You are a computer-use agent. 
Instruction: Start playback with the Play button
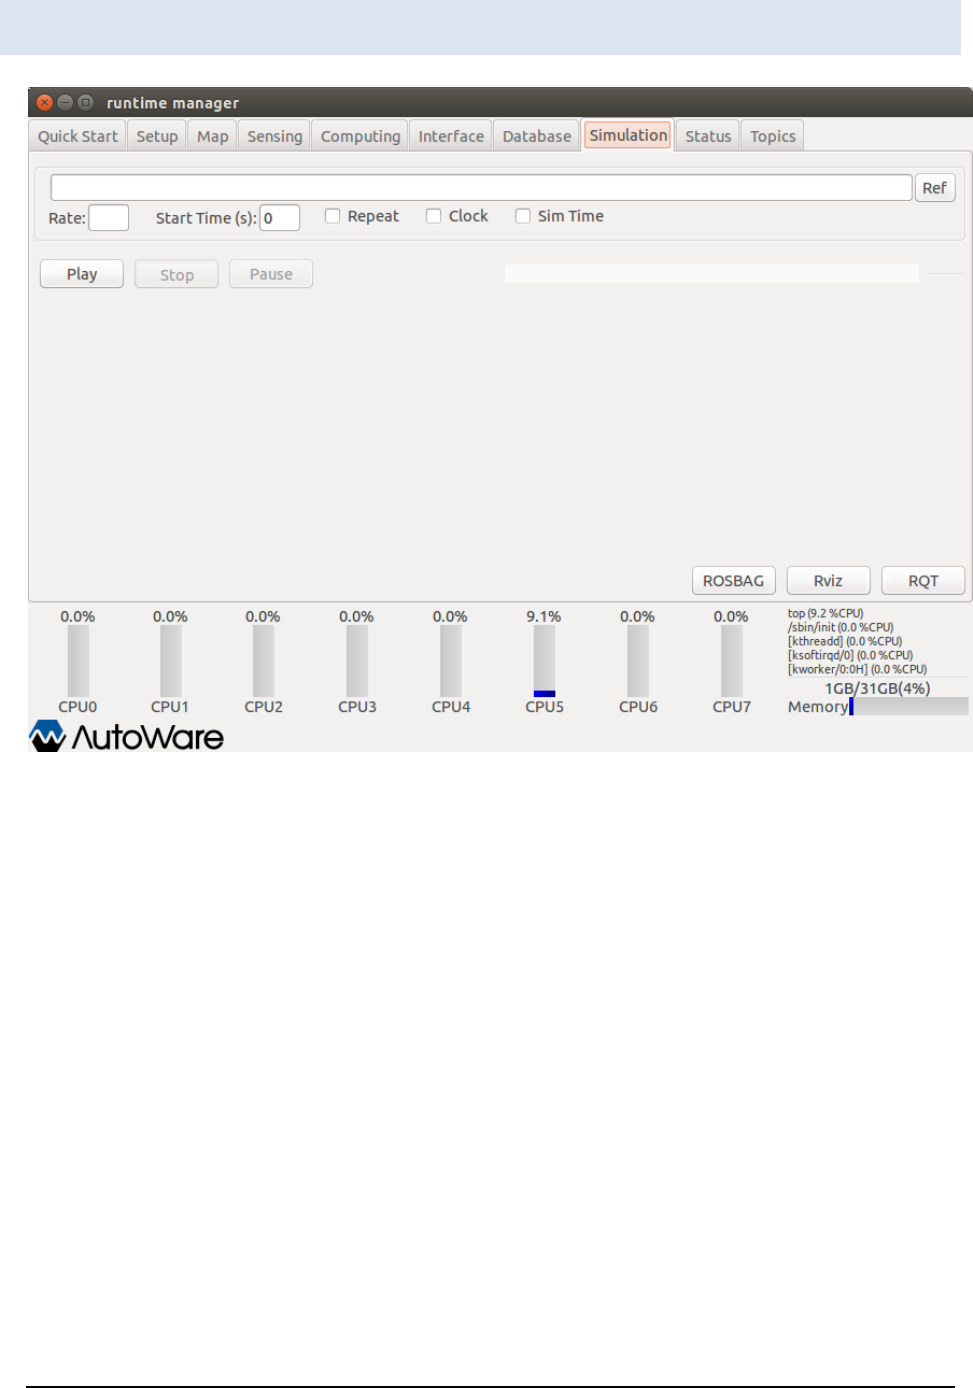coord(82,274)
